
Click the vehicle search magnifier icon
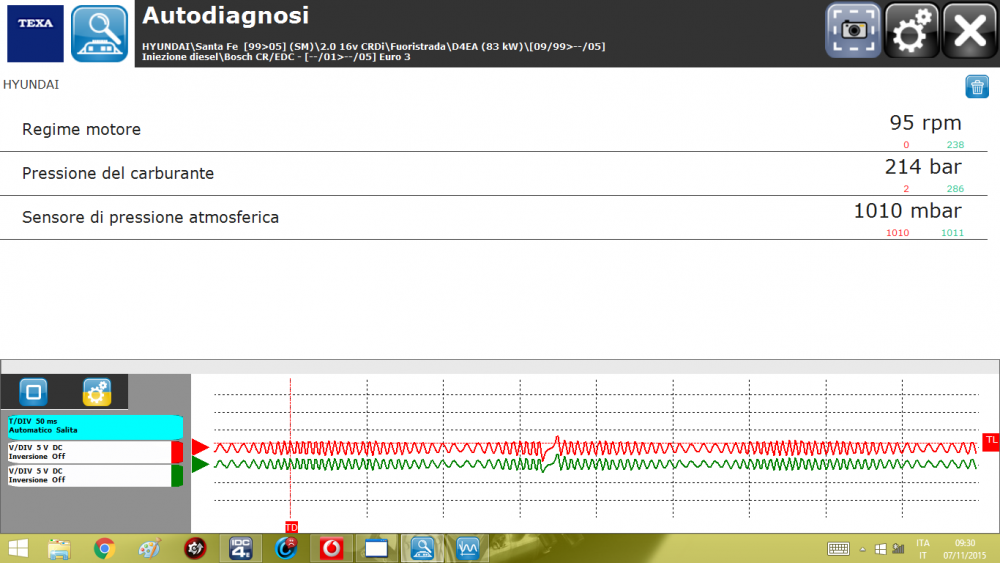click(99, 34)
